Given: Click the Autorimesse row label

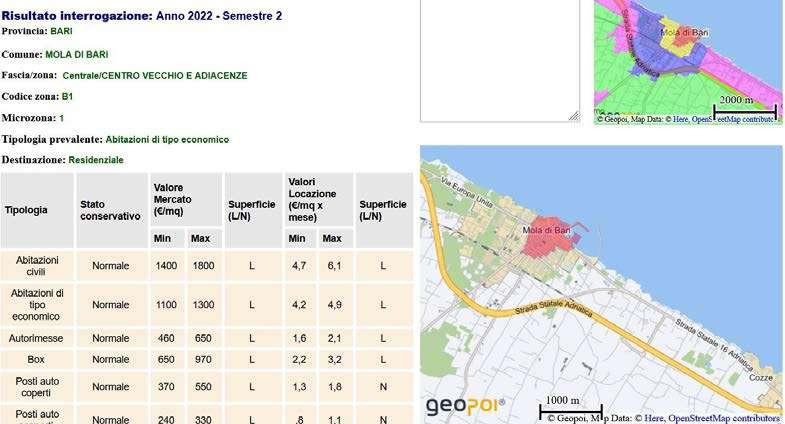Looking at the screenshot, I should (x=36, y=338).
